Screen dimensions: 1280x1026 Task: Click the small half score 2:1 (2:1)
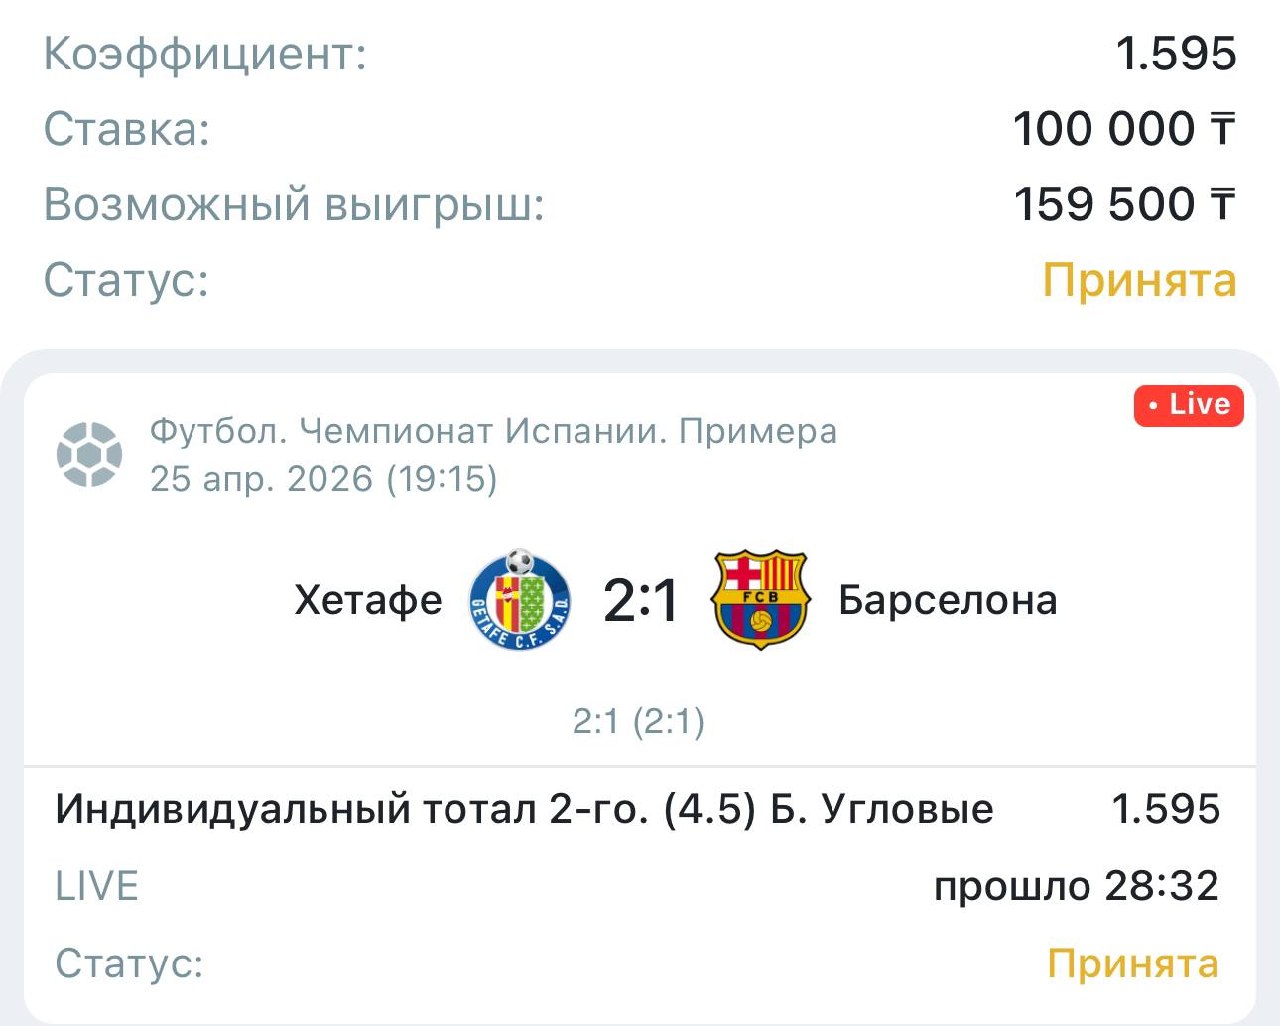[639, 721]
